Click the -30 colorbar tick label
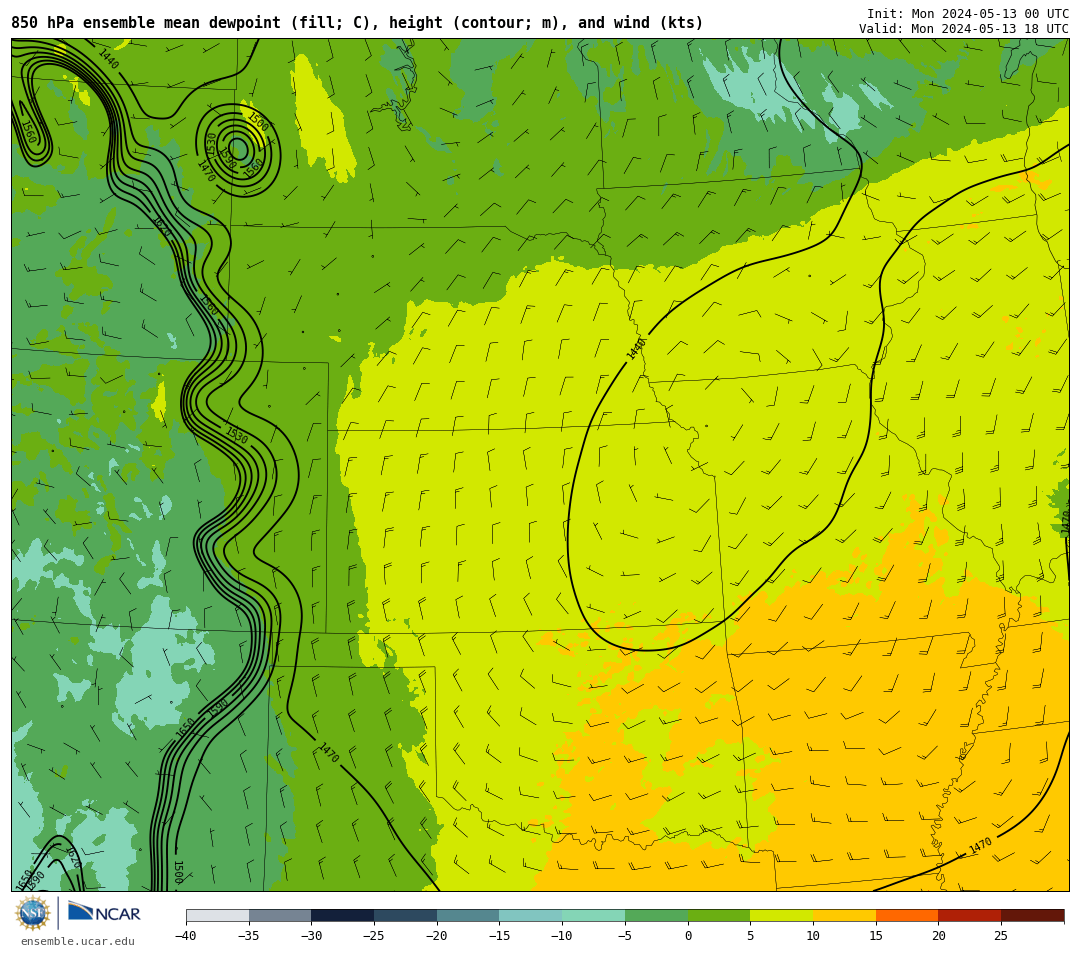The width and height of the screenshot is (1080, 954). (x=311, y=935)
